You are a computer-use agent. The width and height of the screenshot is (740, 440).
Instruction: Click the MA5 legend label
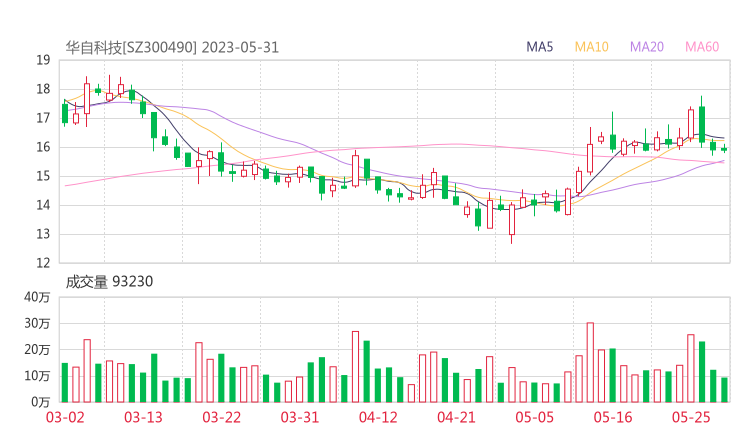pos(539,47)
